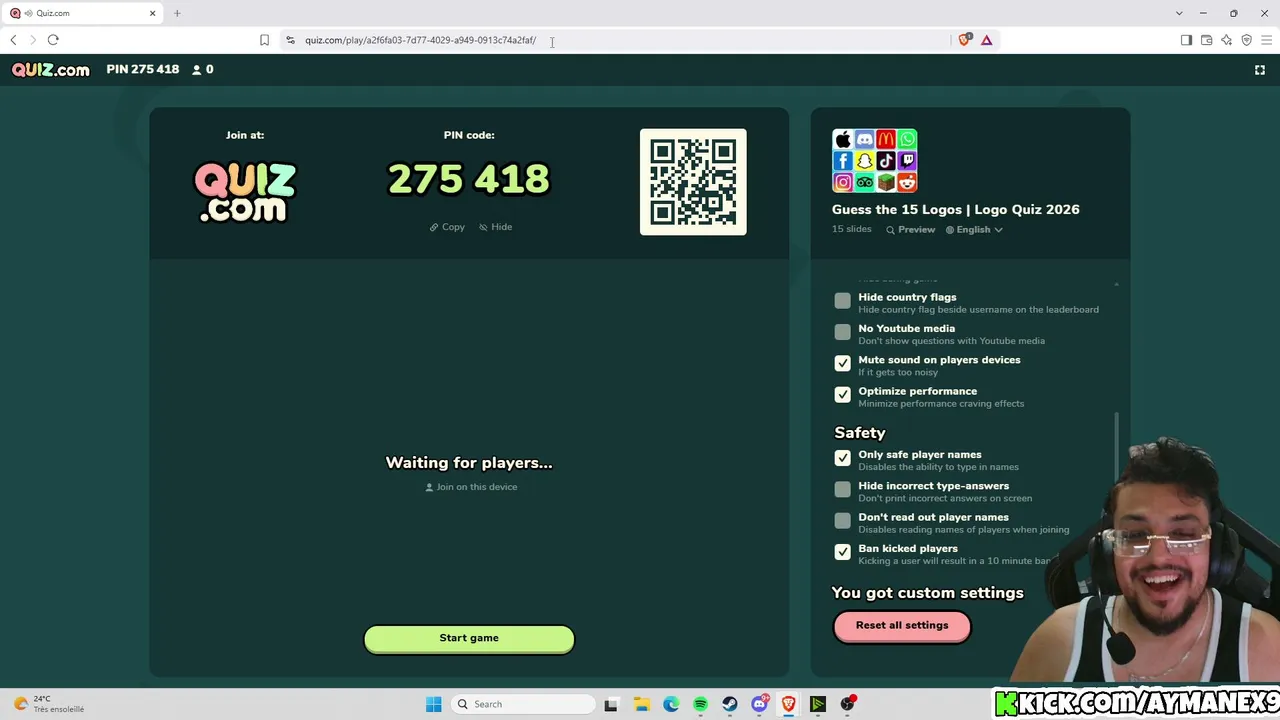This screenshot has height=720, width=1280.
Task: Click the Copy PIN code link
Action: (447, 227)
